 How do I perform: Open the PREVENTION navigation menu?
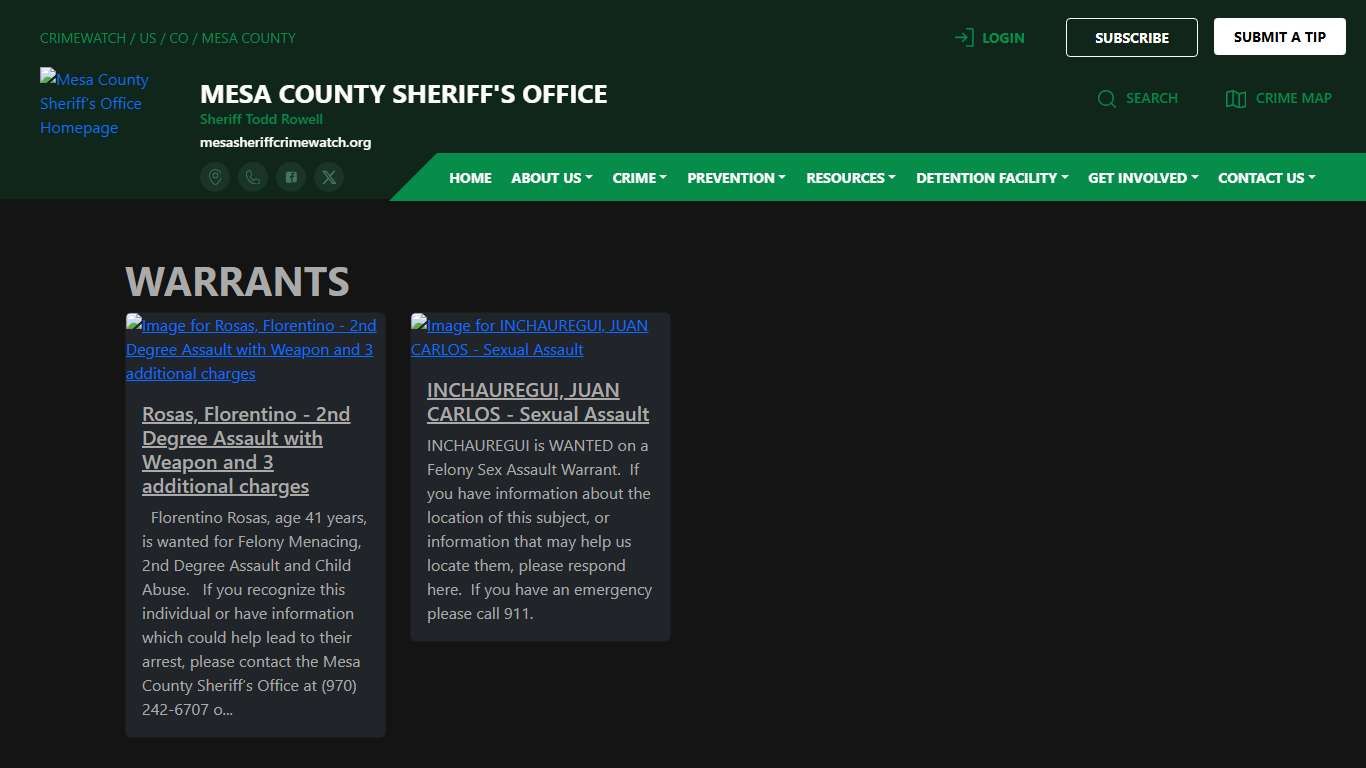[736, 177]
